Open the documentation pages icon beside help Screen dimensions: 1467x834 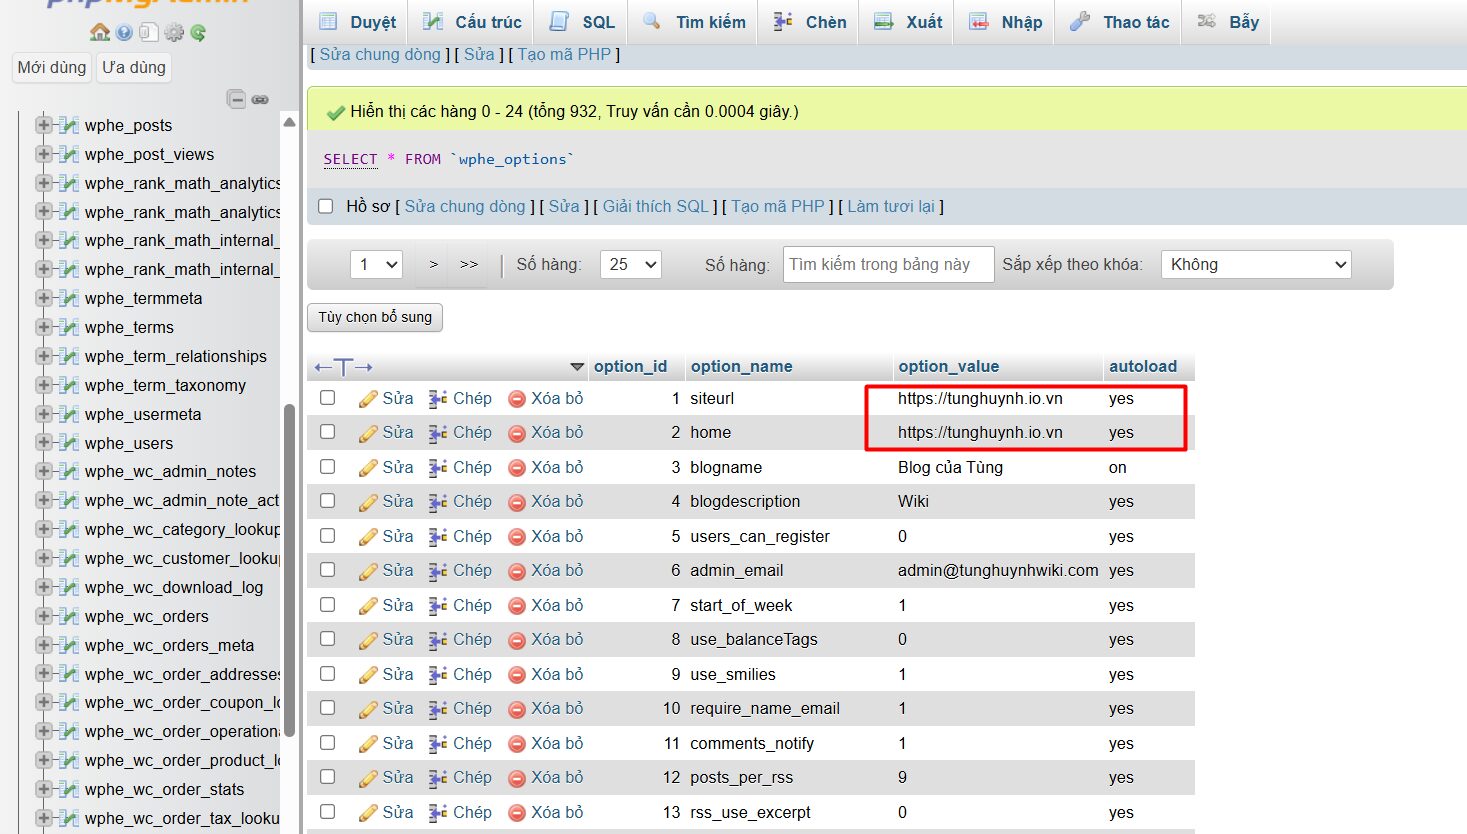[x=148, y=33]
